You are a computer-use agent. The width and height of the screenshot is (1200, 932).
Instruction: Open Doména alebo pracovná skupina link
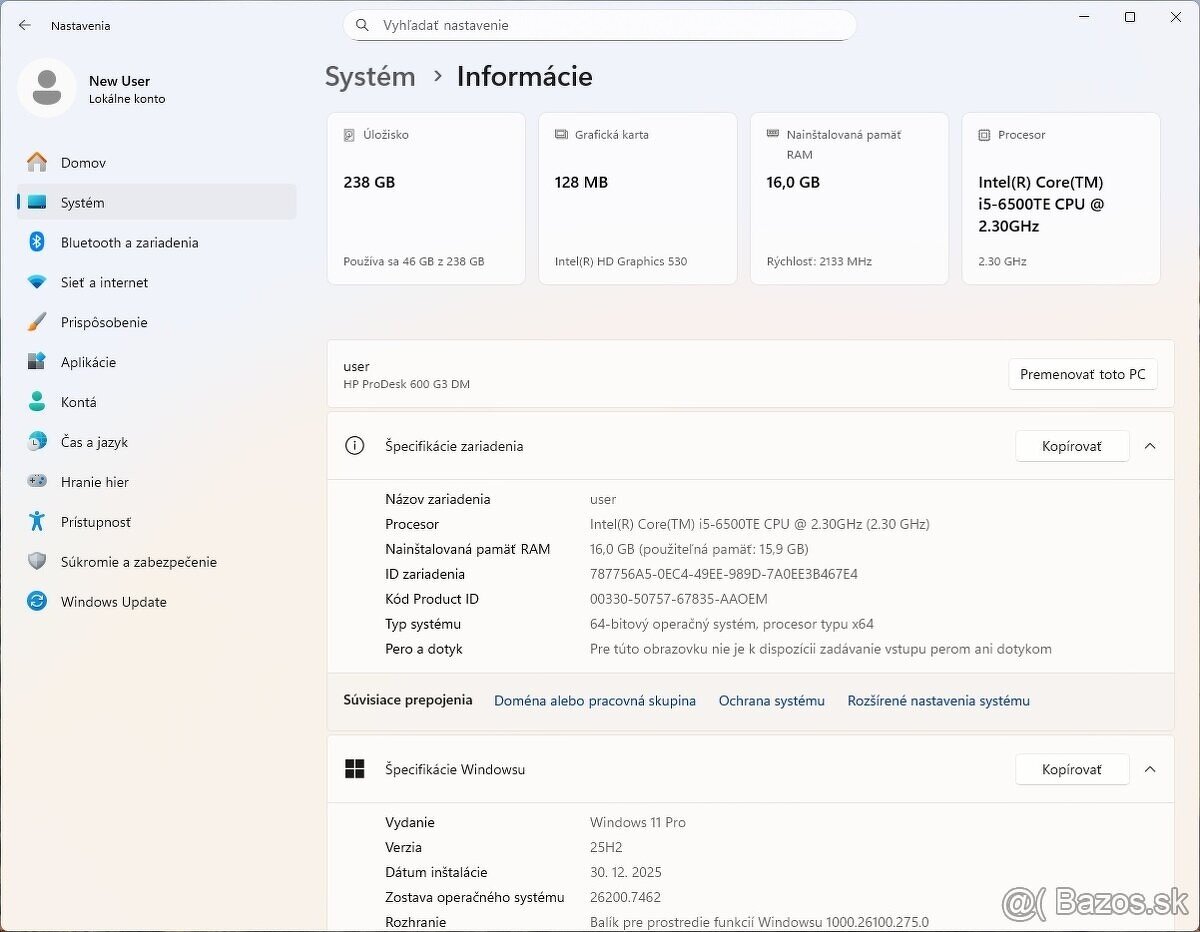[x=594, y=701]
